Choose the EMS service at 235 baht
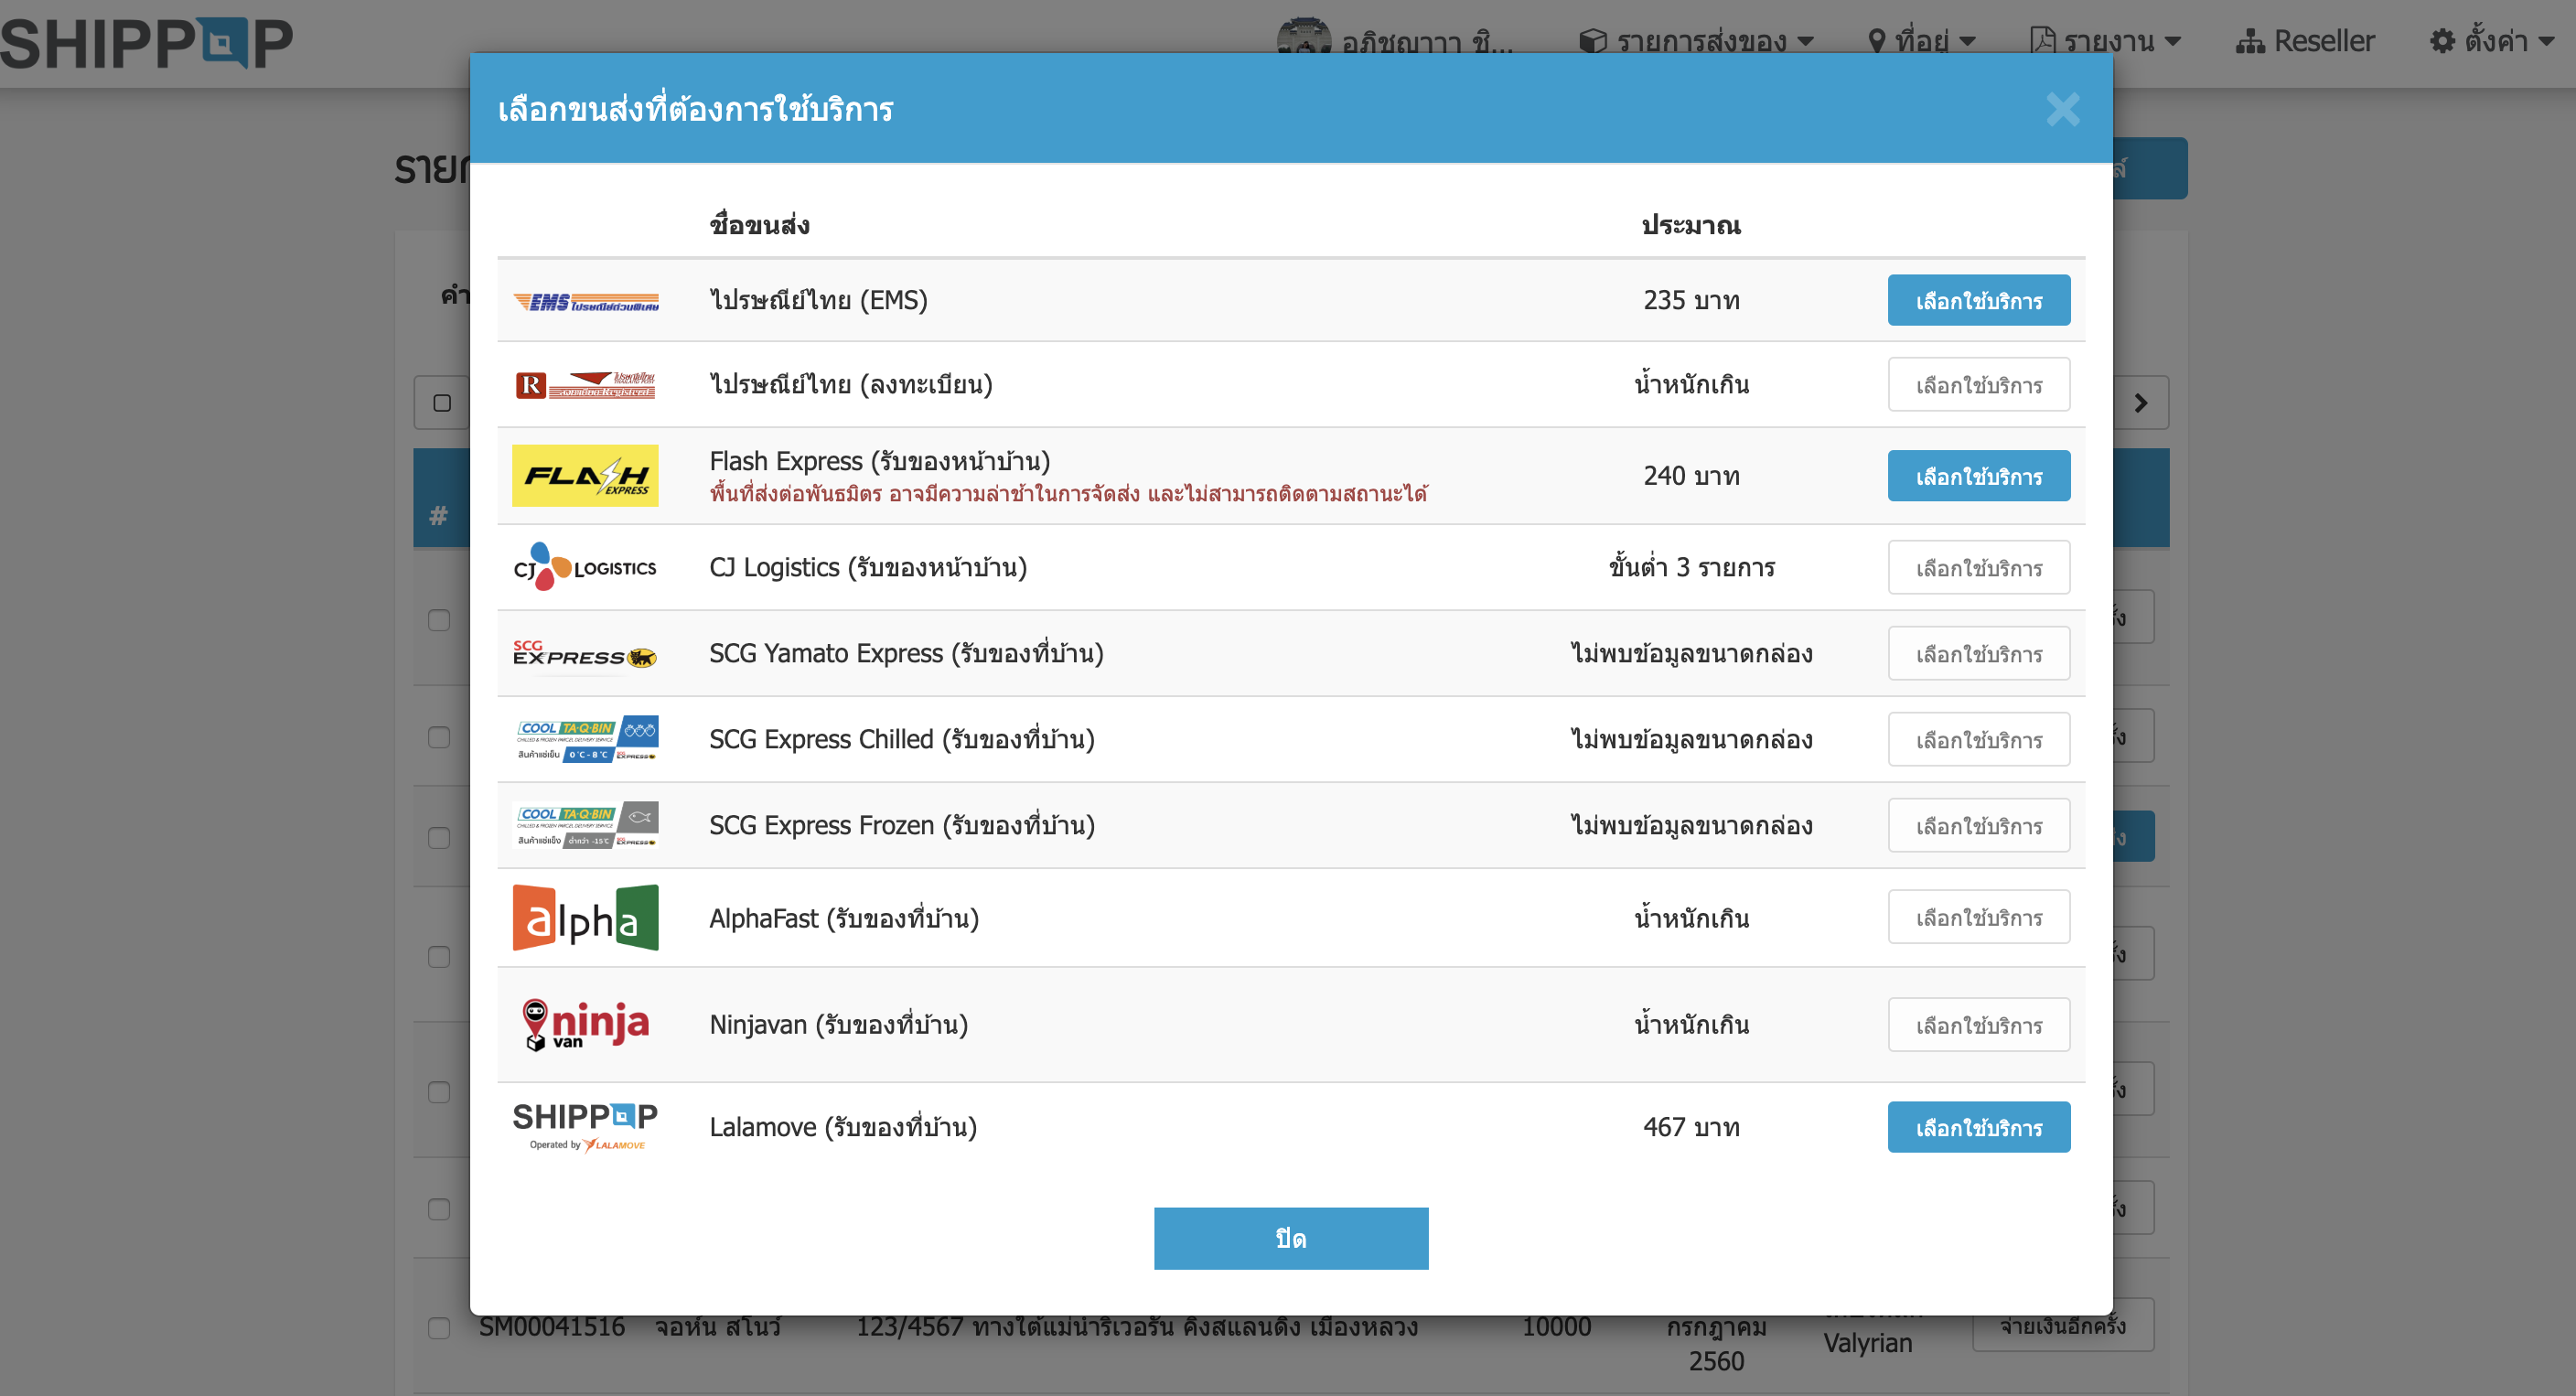 pyautogui.click(x=1978, y=300)
